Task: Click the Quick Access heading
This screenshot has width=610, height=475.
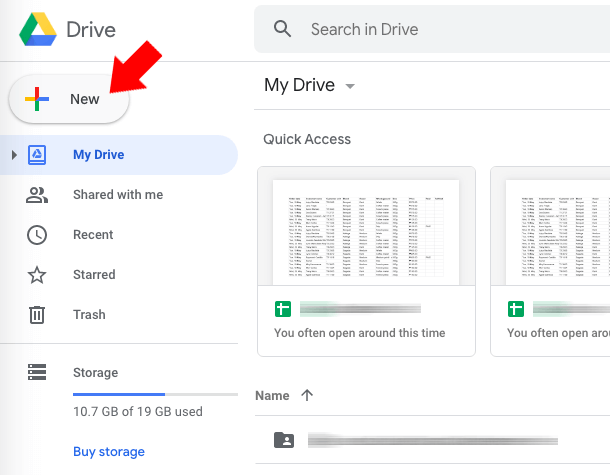Action: [307, 139]
